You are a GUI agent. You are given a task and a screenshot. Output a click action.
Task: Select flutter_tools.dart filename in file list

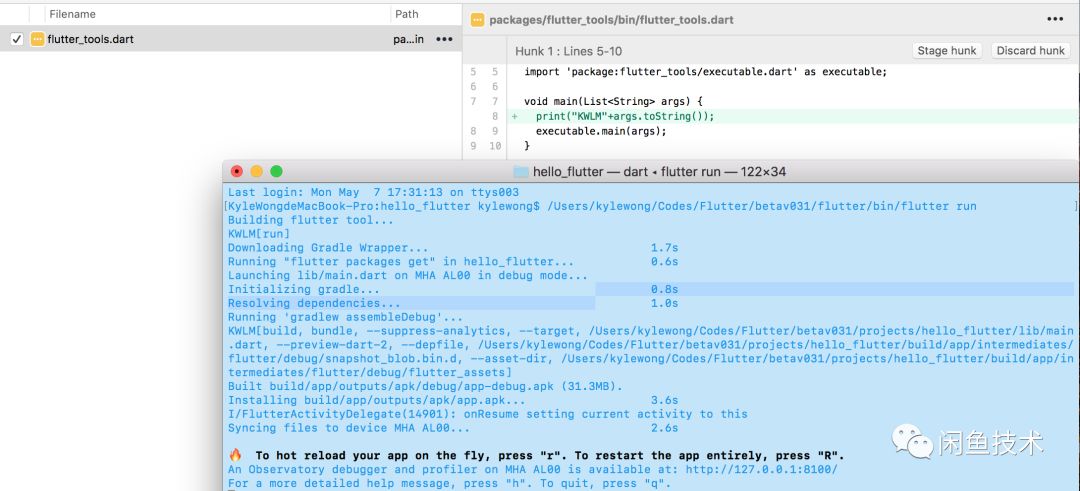point(90,39)
